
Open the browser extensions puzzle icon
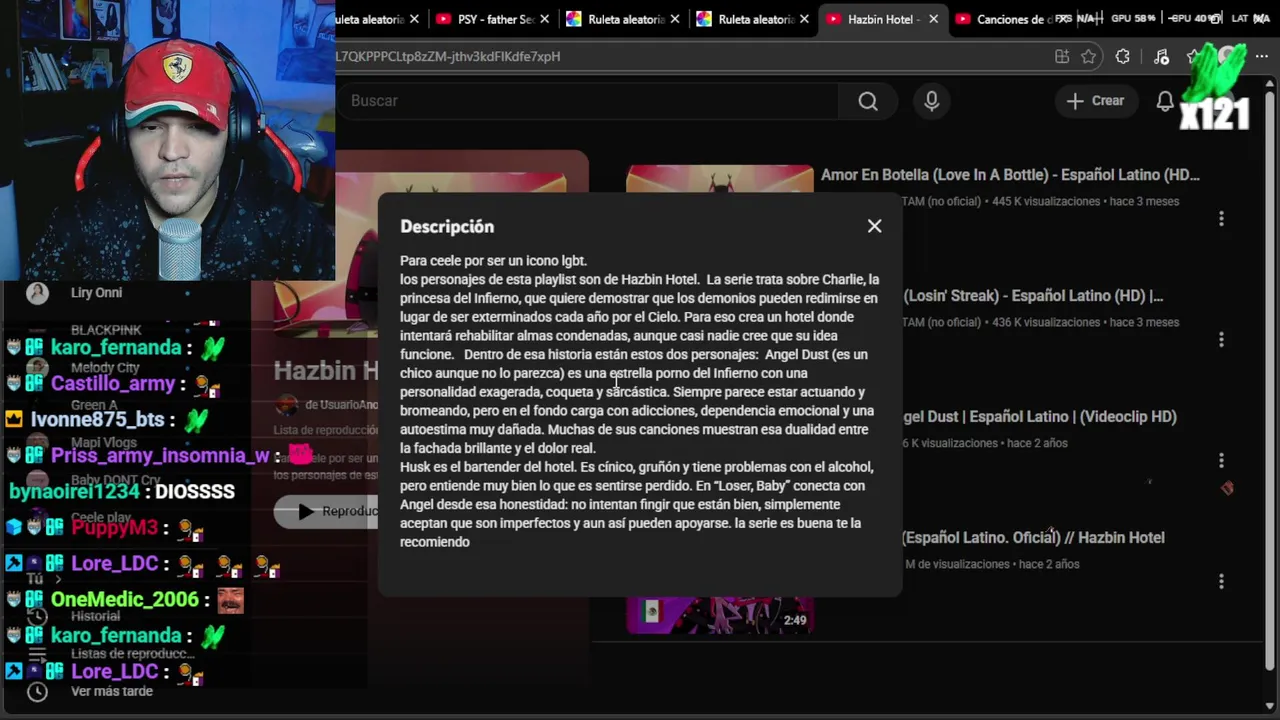click(1123, 57)
